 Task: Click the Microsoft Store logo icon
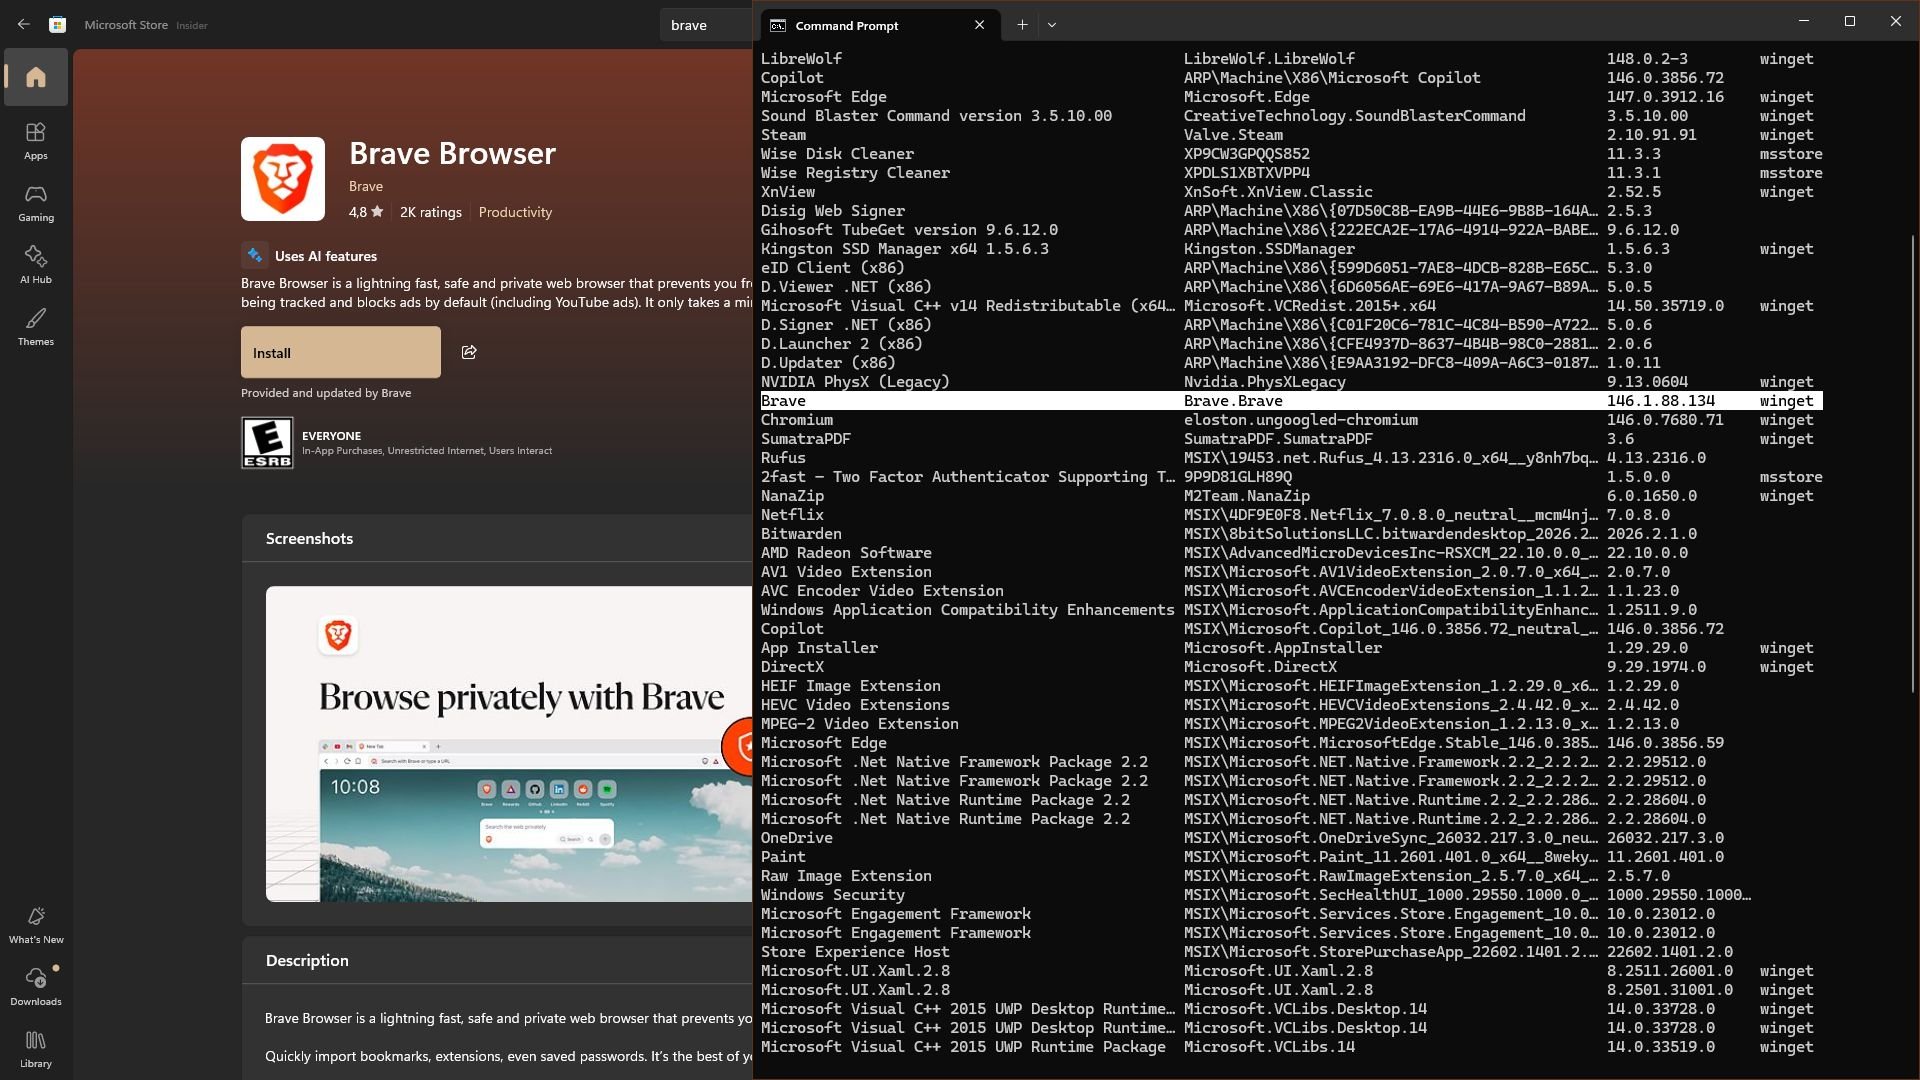[x=58, y=25]
